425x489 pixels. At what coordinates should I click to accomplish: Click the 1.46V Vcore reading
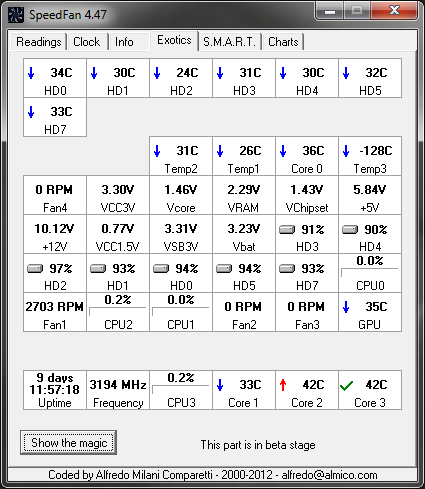click(x=181, y=195)
